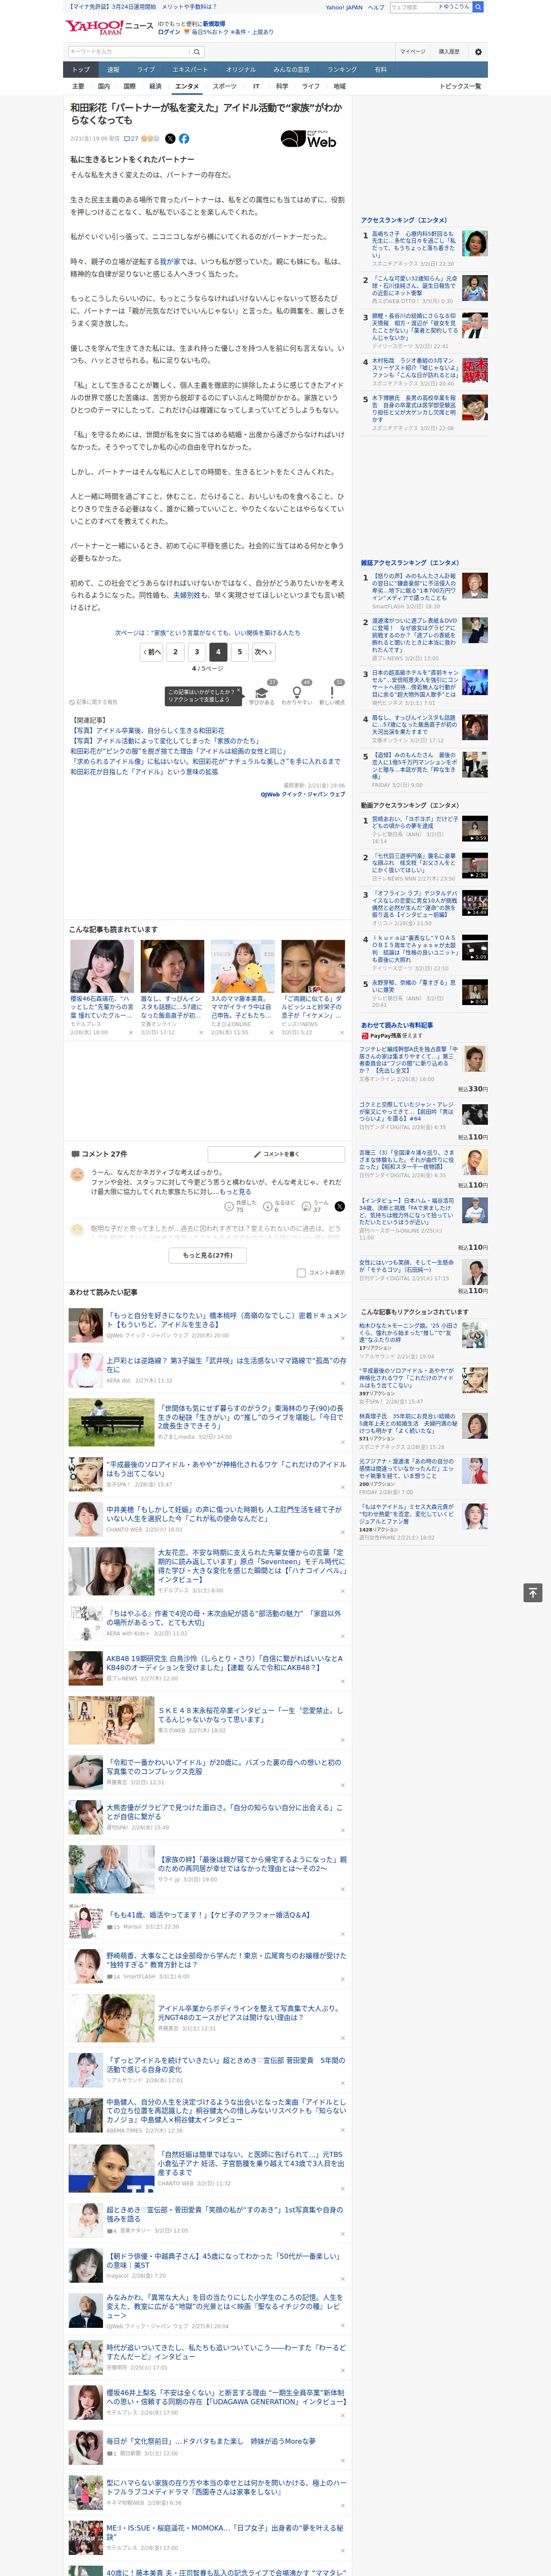Click the blue search icon at top right

pyautogui.click(x=478, y=7)
